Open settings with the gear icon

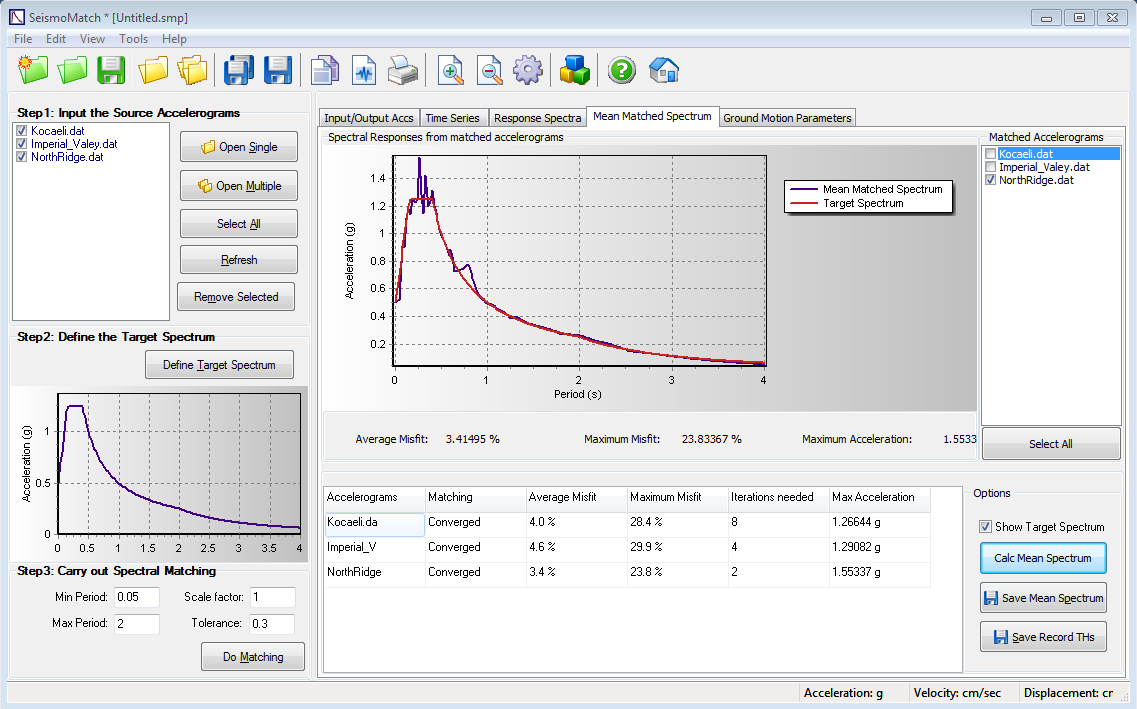(527, 70)
